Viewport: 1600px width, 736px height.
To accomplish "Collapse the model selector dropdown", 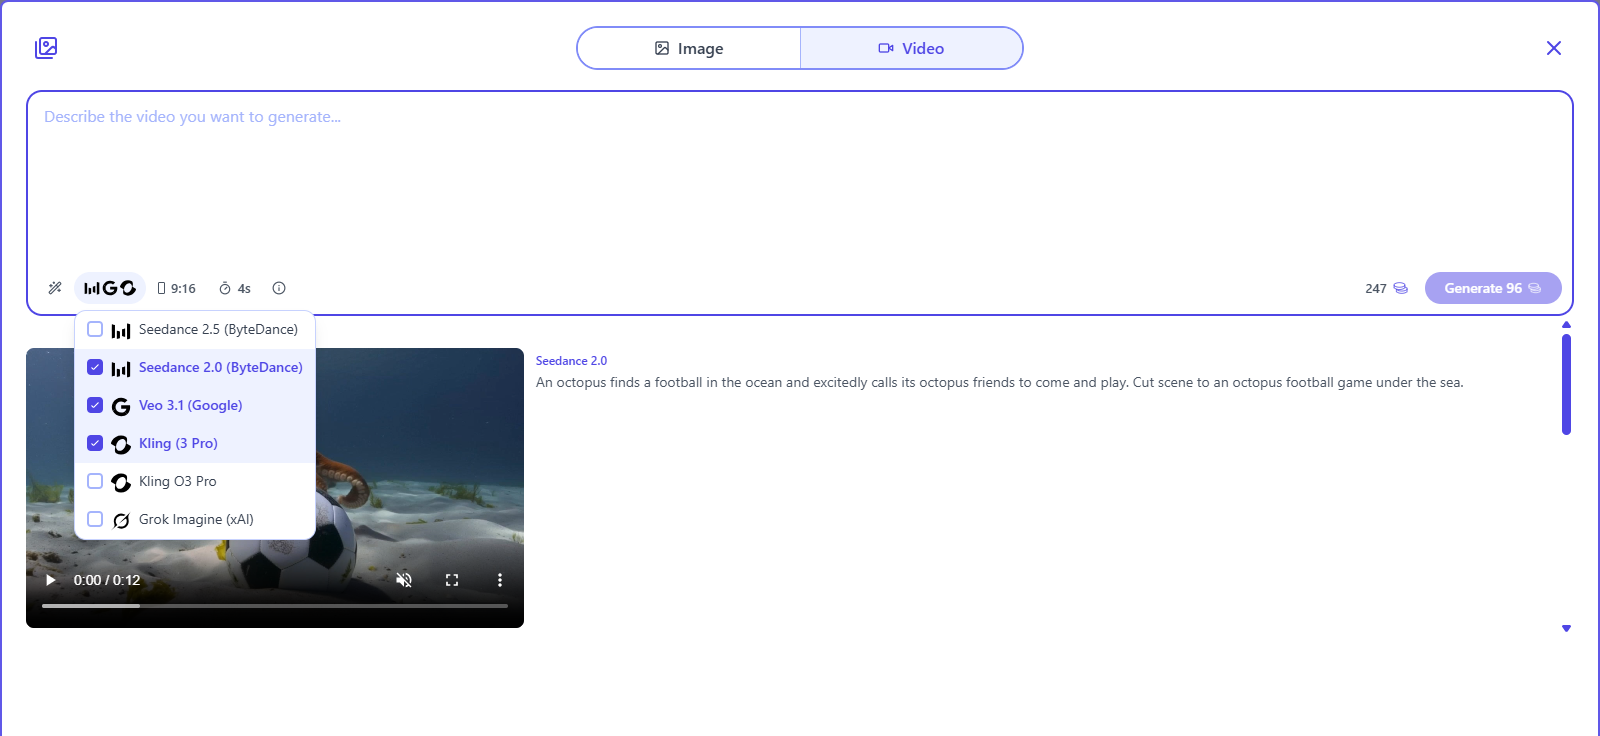I will pyautogui.click(x=110, y=288).
